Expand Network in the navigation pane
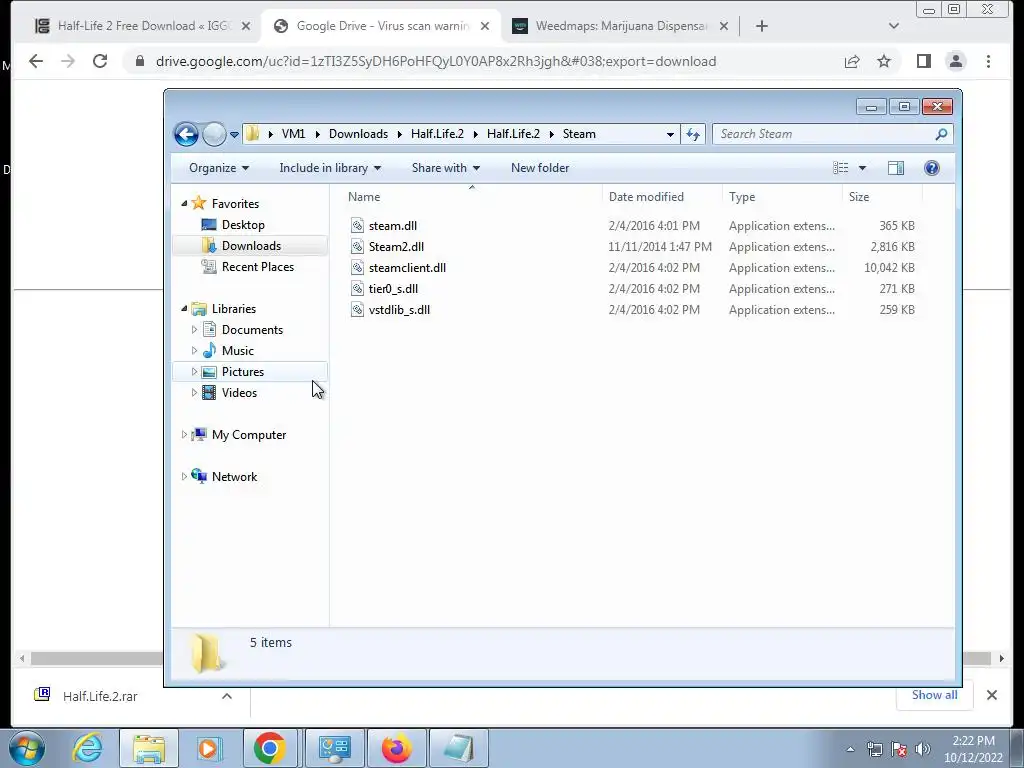This screenshot has height=768, width=1024. 184,477
